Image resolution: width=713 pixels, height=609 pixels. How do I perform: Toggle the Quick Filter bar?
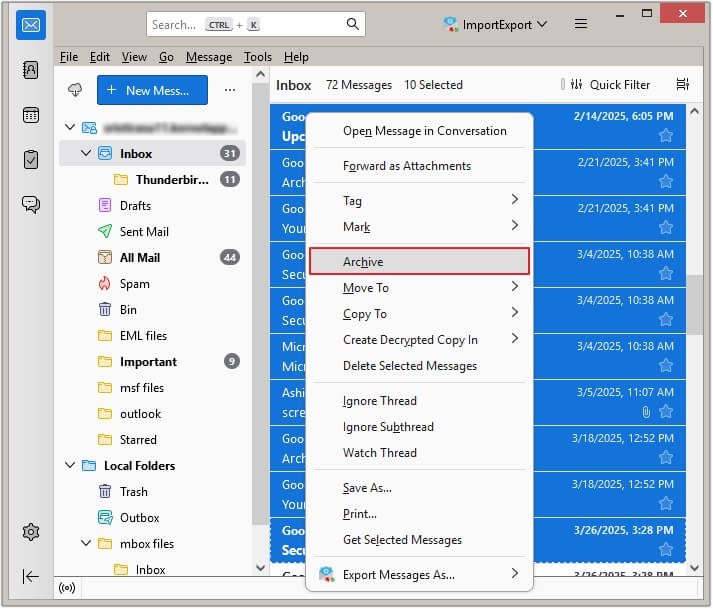609,85
